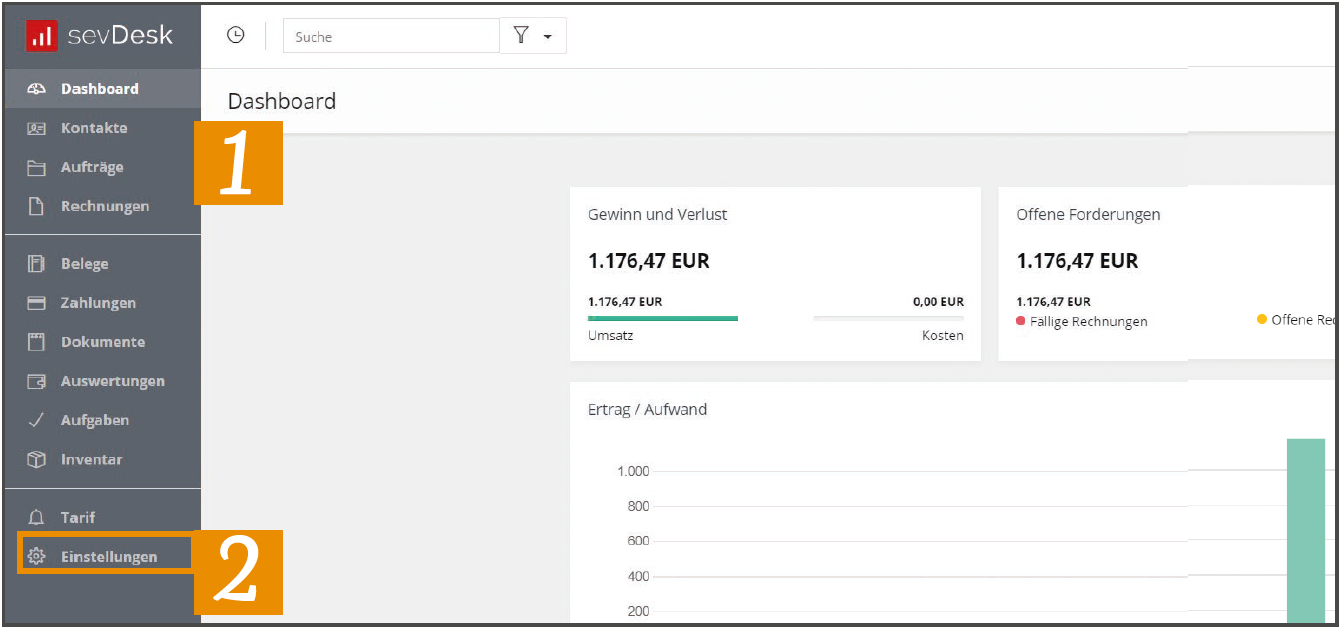The width and height of the screenshot is (1340, 628).
Task: Open the Dokumente section
Action: click(x=101, y=342)
